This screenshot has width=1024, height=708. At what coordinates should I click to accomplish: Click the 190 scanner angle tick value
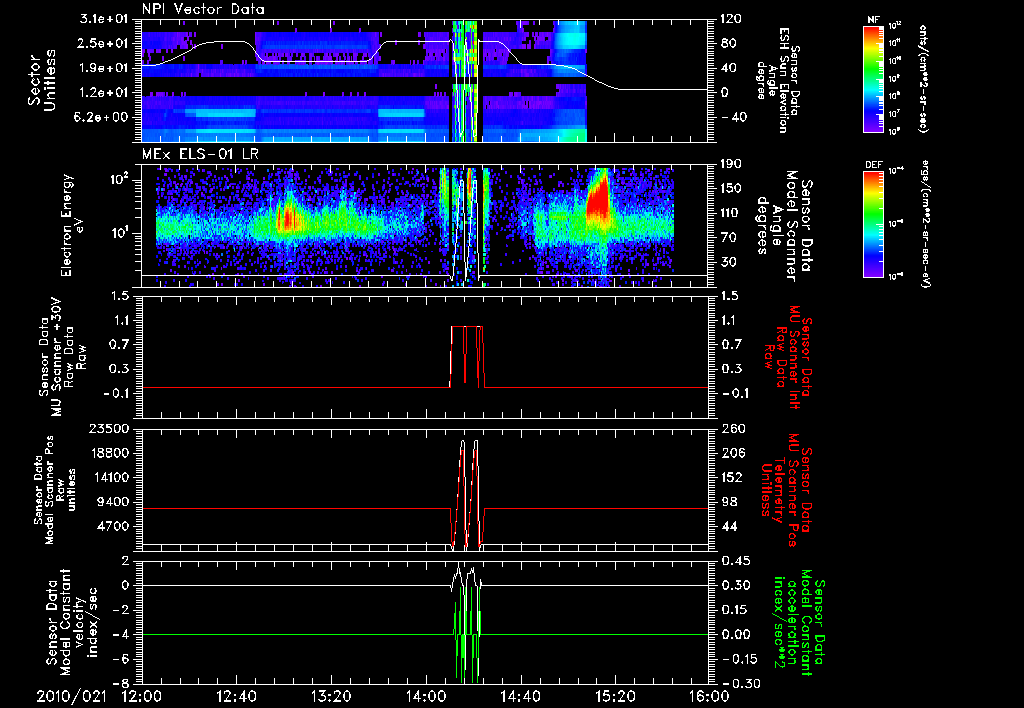(731, 165)
